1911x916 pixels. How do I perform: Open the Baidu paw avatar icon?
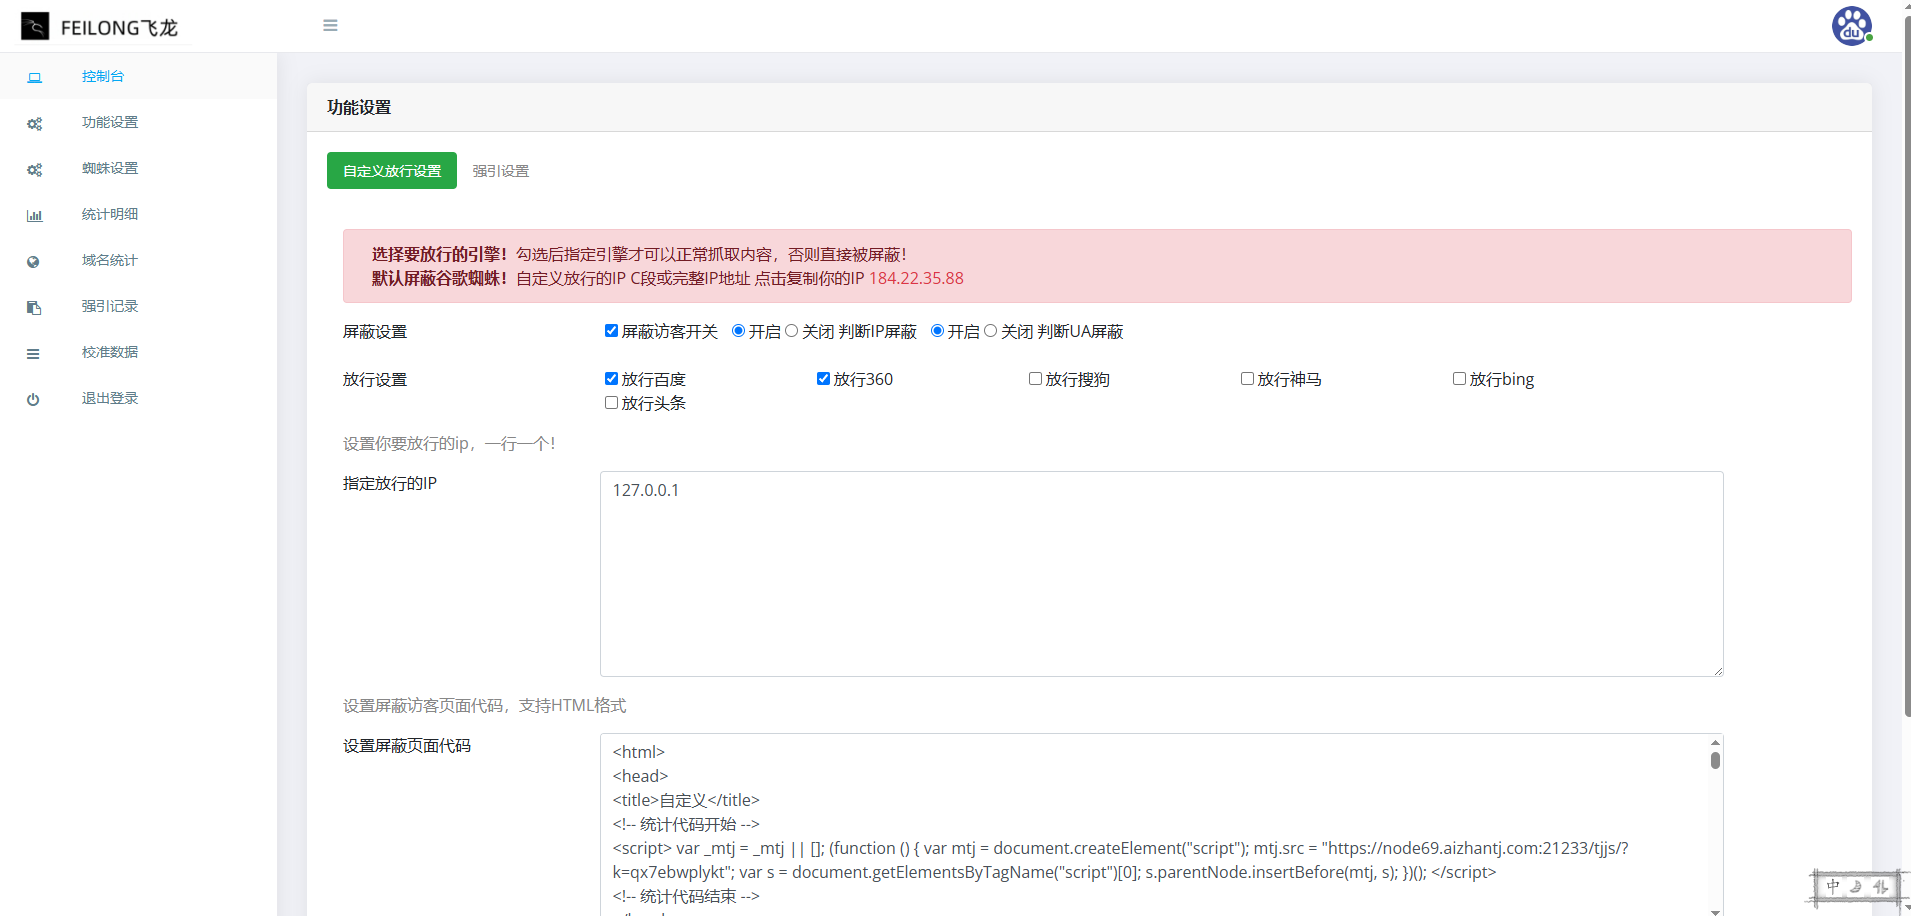(1851, 26)
